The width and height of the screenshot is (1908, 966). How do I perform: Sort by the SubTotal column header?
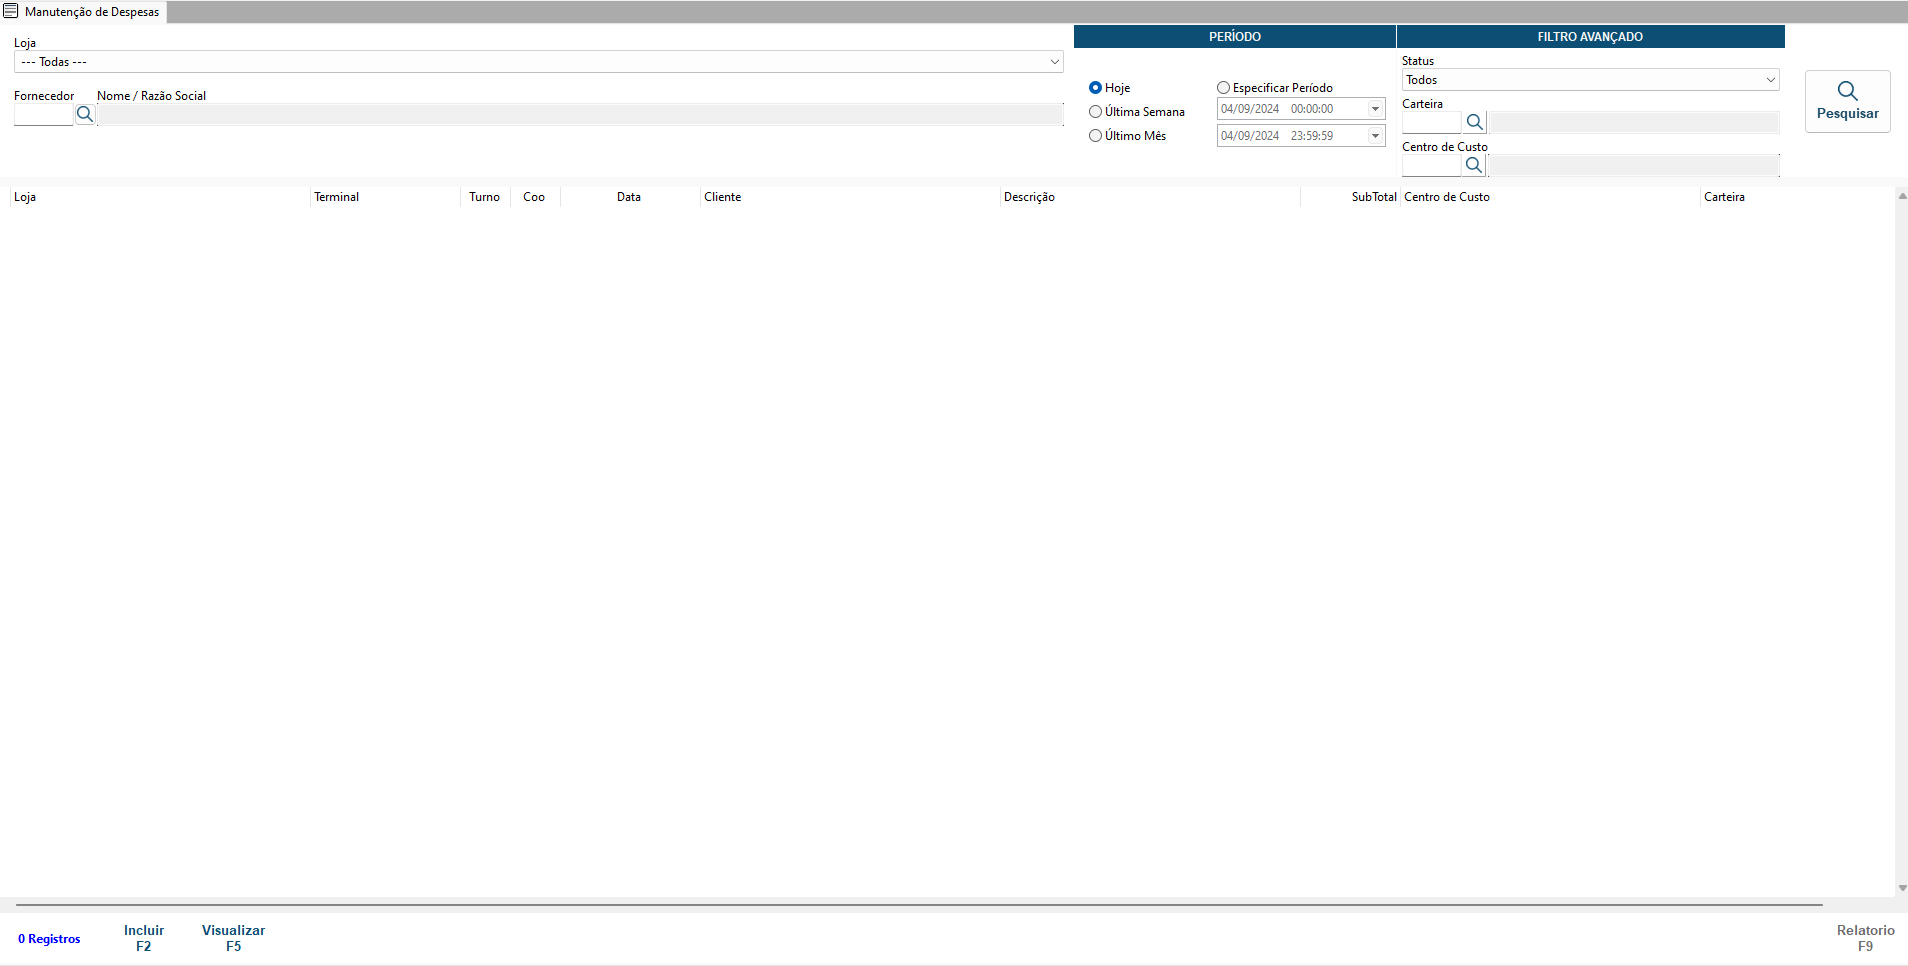(x=1350, y=197)
